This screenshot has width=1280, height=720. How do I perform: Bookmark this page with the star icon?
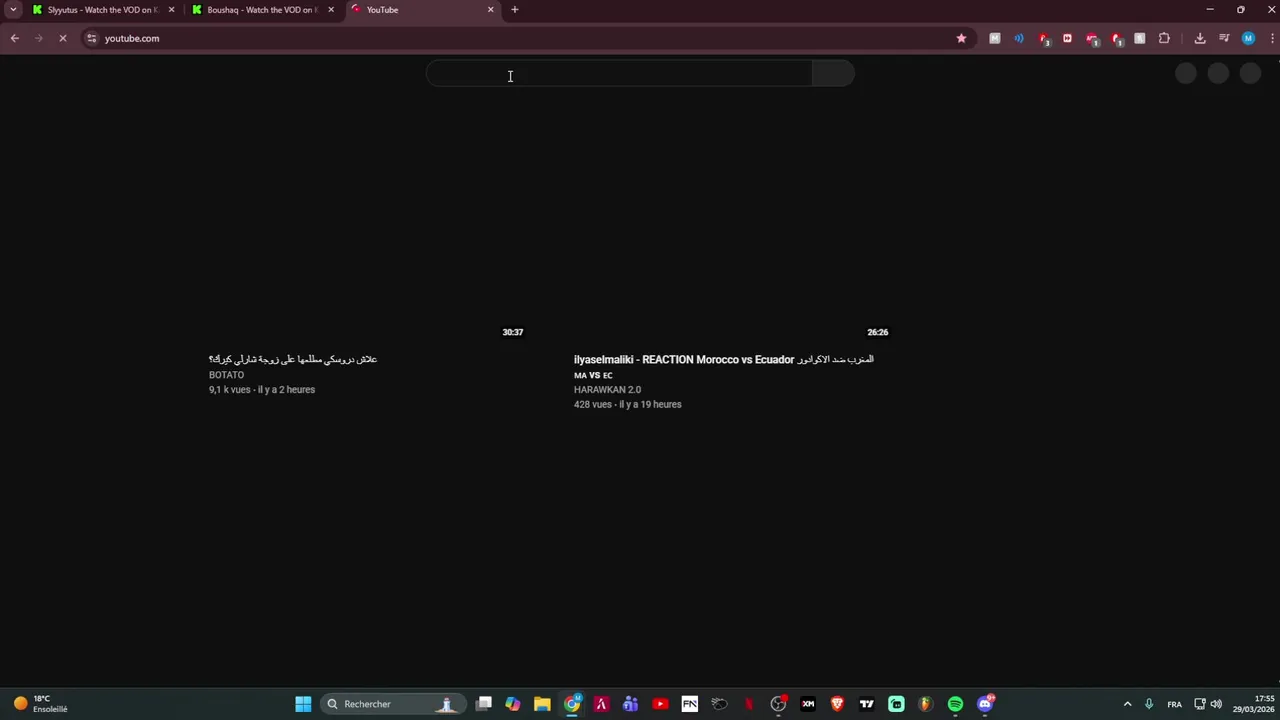(961, 38)
